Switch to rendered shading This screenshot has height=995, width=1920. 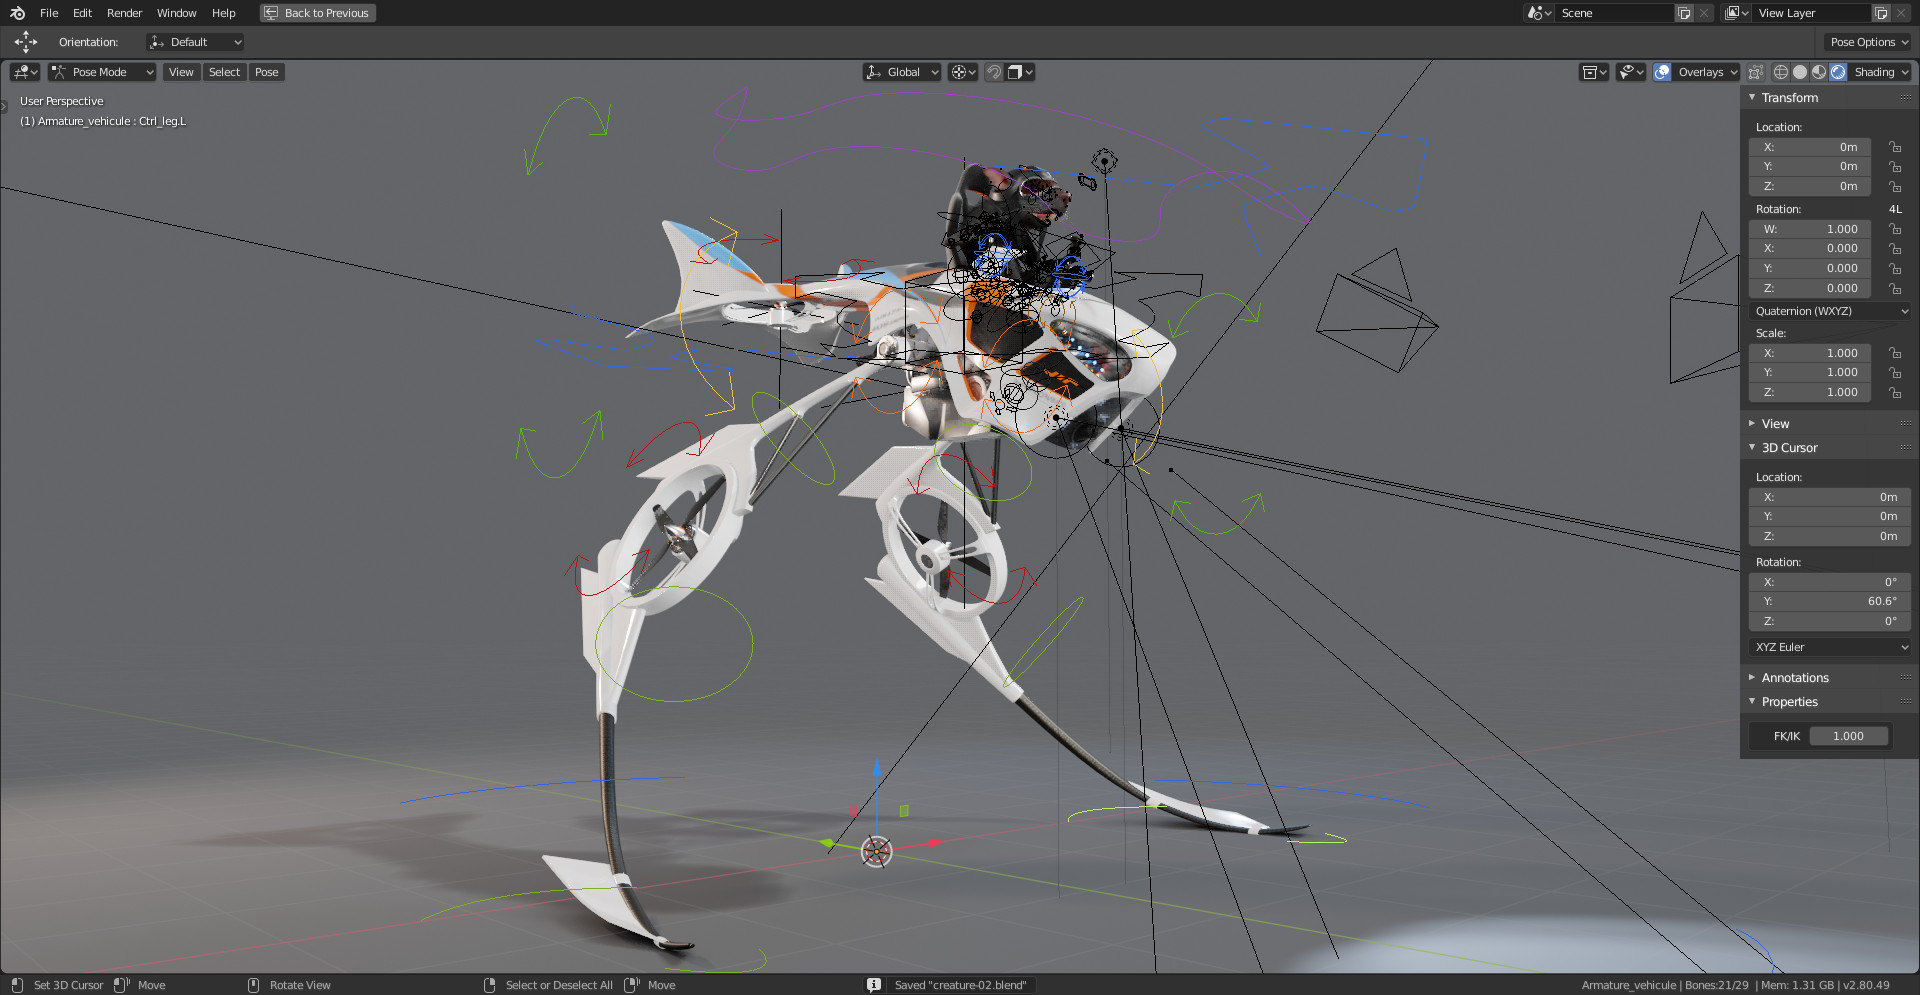click(1838, 72)
